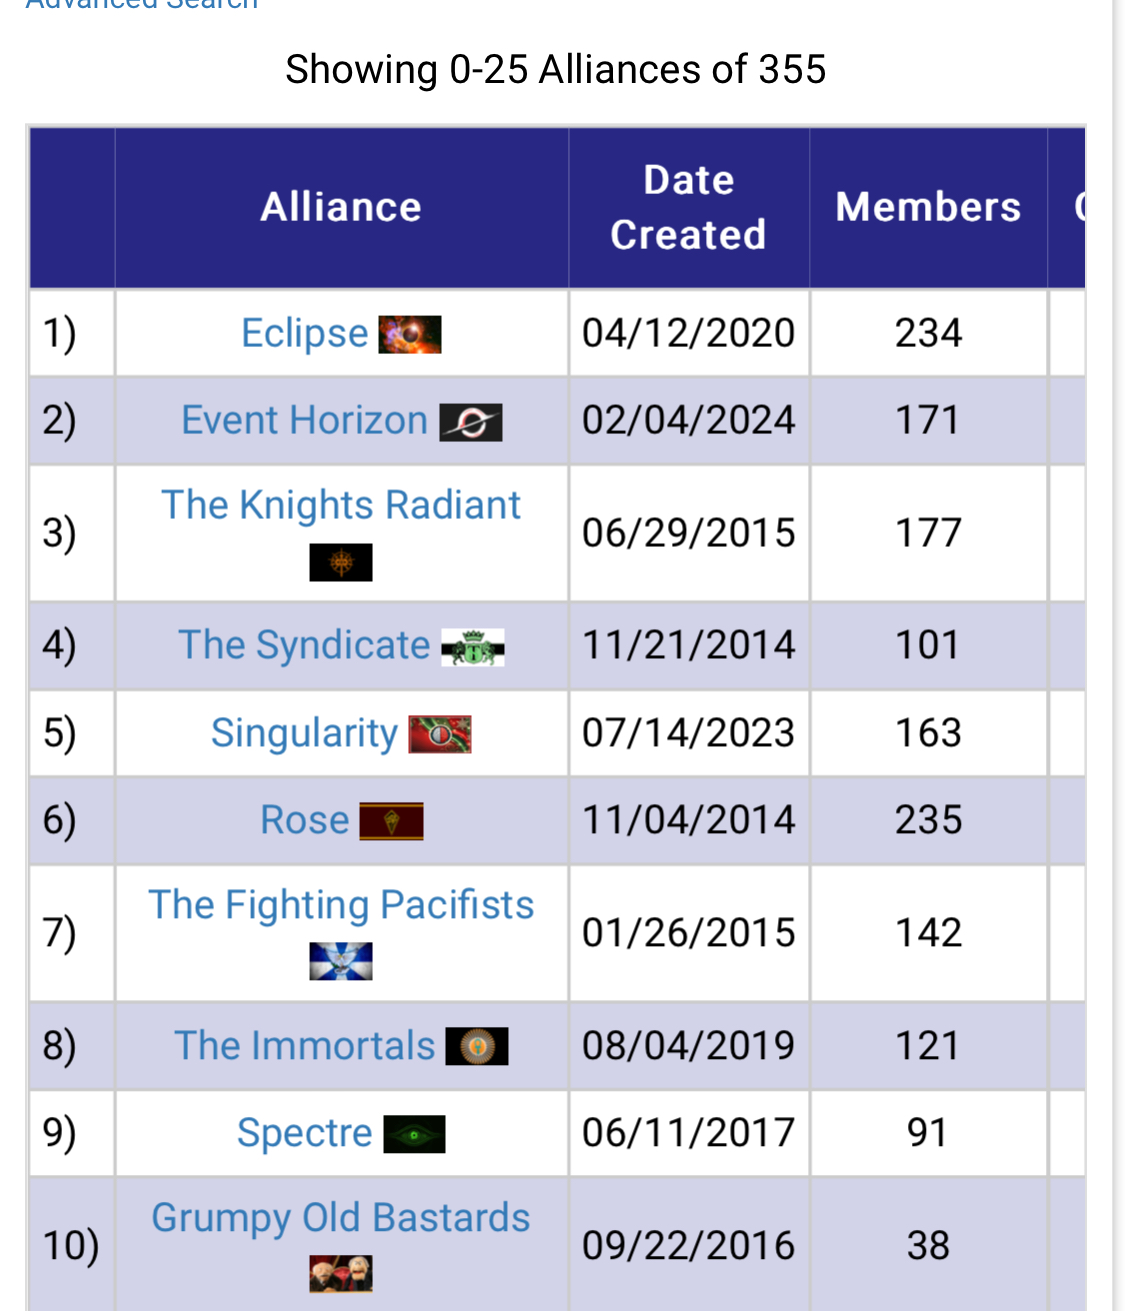Open The Knights Radiant link
Viewport: 1125px width, 1311px height.
(341, 506)
